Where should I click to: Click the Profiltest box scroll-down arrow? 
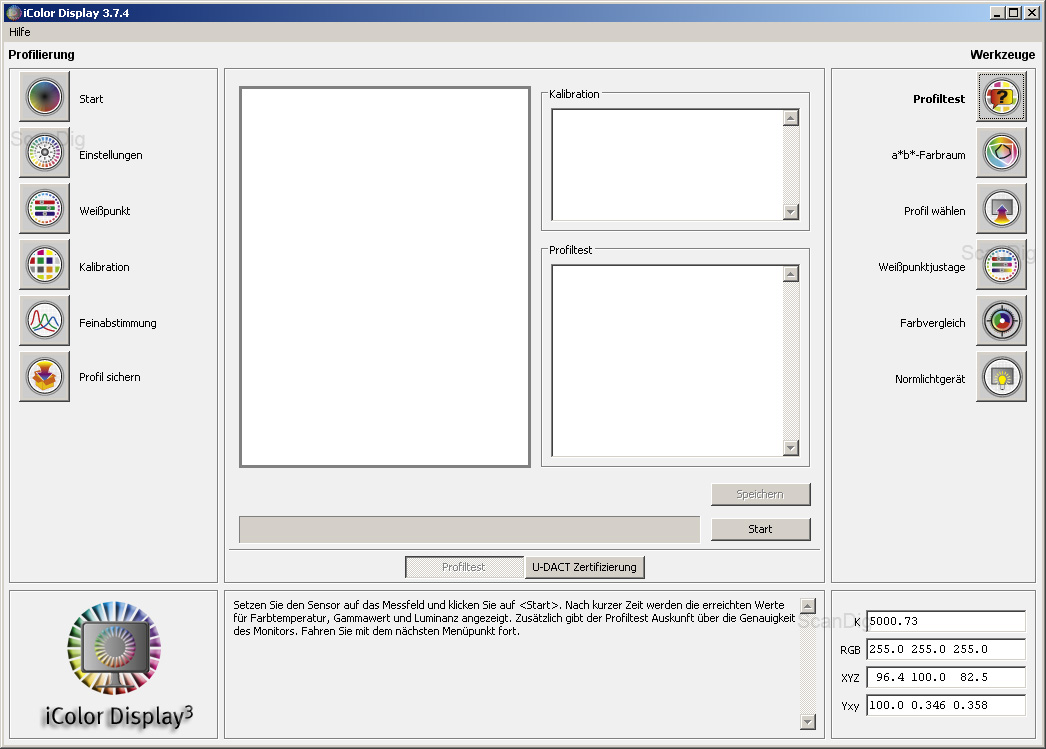[x=791, y=448]
